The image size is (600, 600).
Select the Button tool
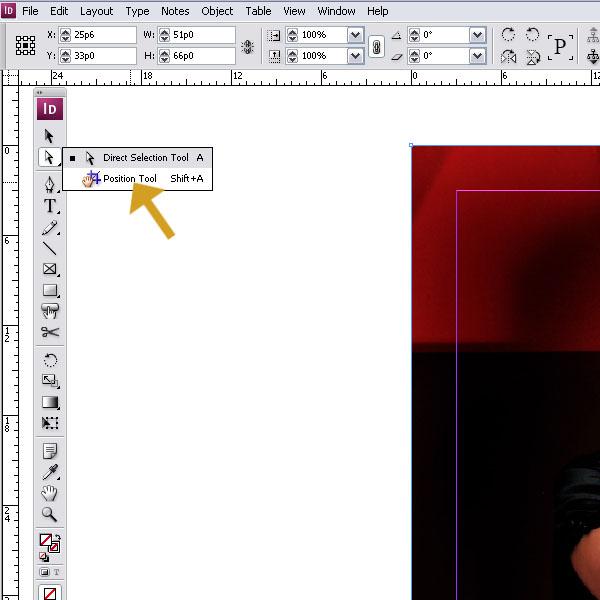tap(49, 311)
